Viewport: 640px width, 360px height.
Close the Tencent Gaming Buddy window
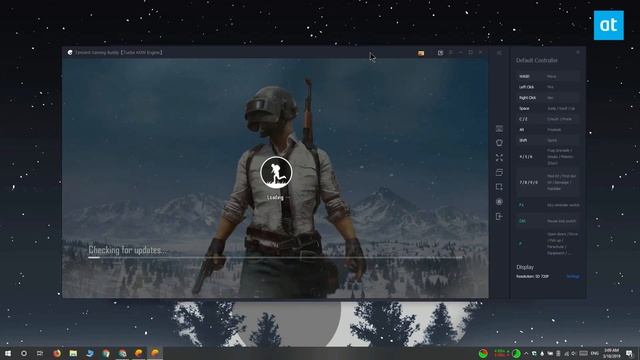coord(480,53)
